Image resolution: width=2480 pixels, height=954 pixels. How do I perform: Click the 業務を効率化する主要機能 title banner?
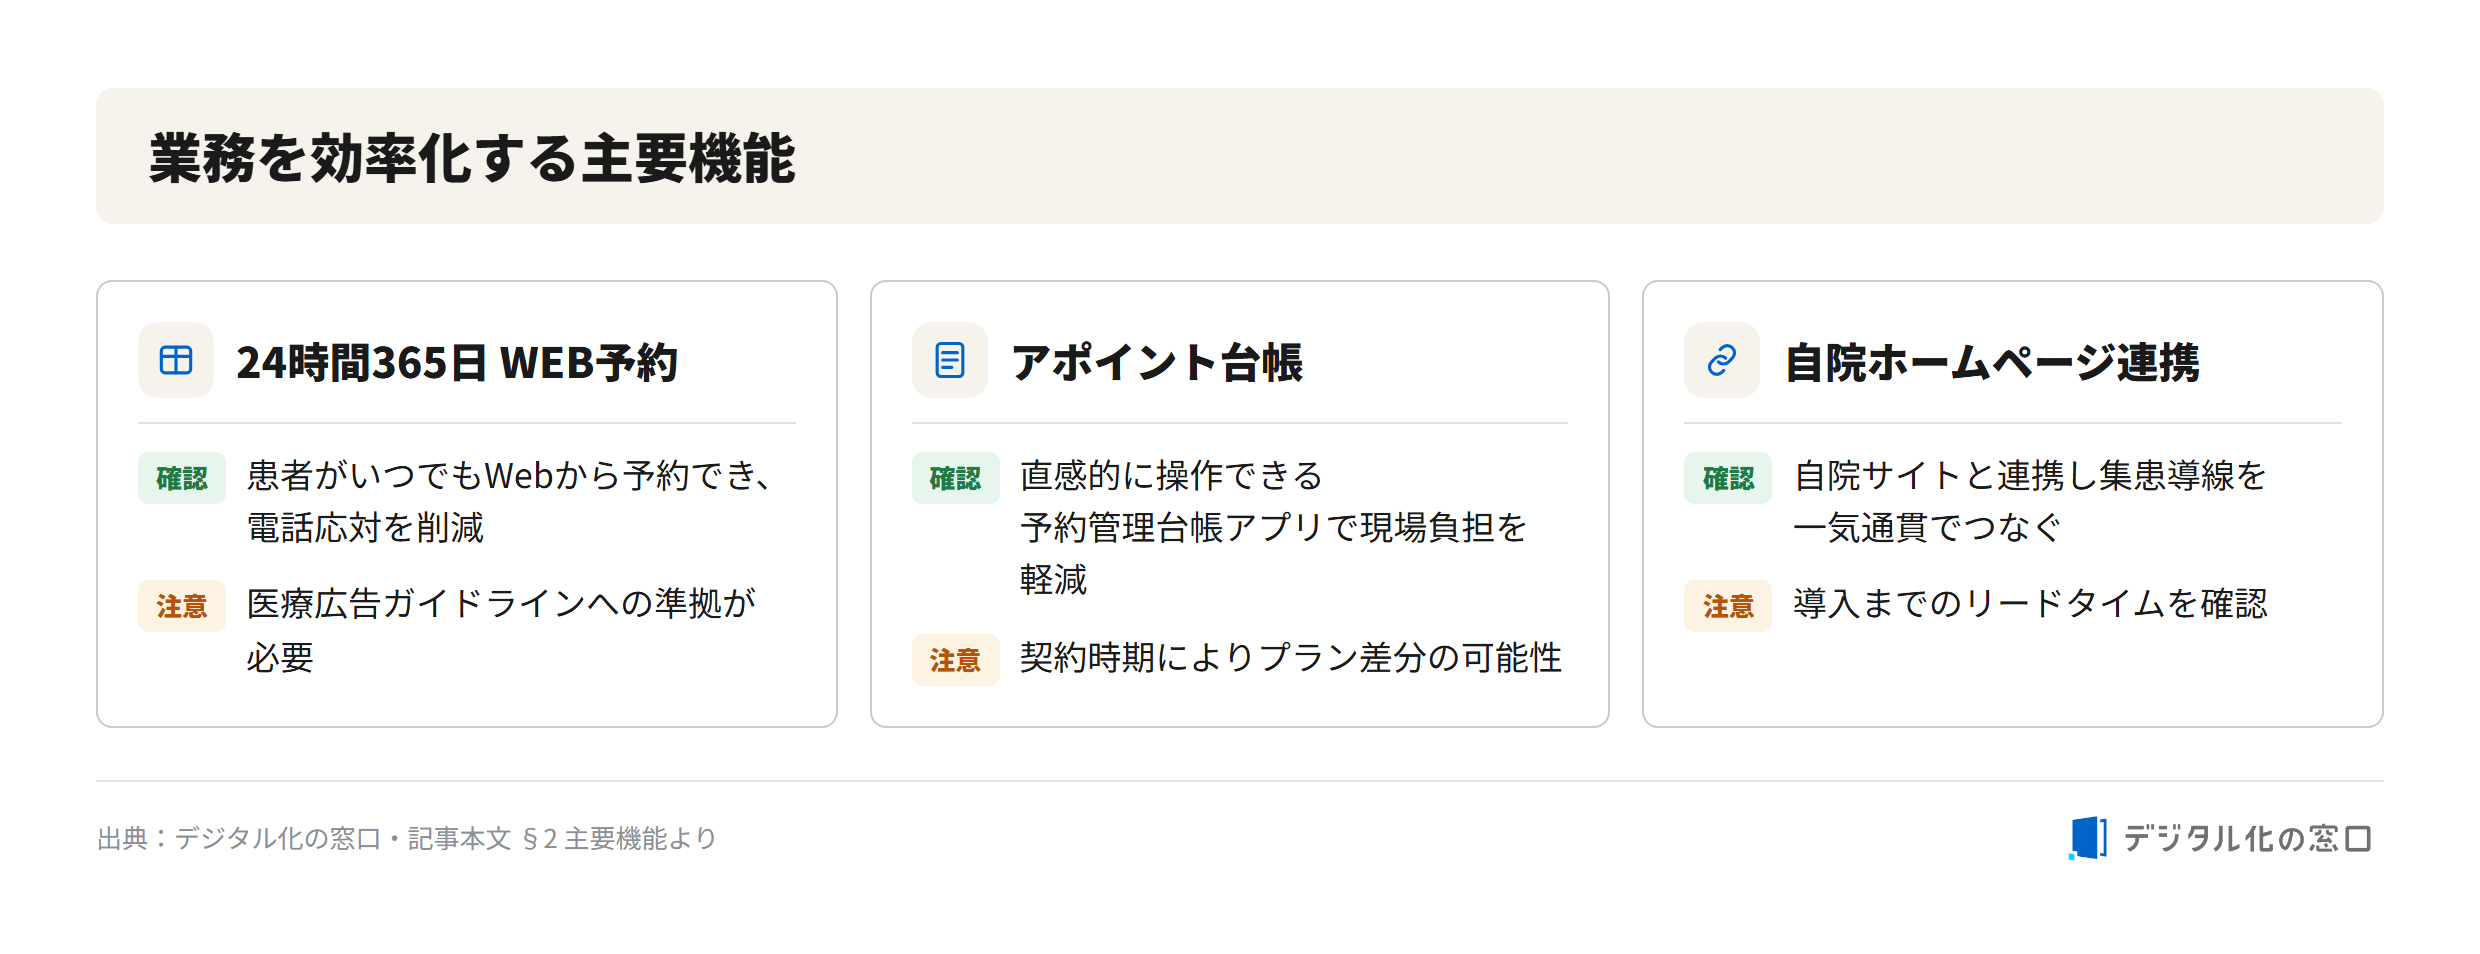[x=1239, y=156]
